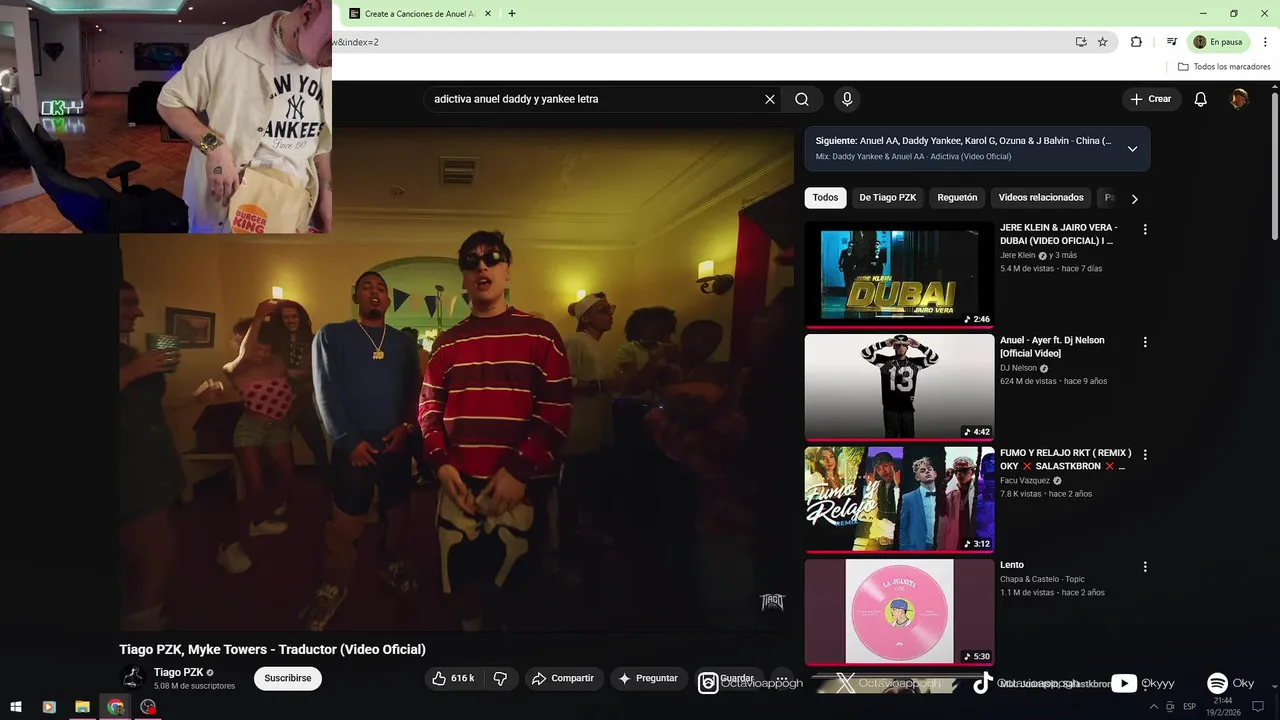Open the Windows Start menu
The height and width of the screenshot is (720, 1280).
point(16,707)
